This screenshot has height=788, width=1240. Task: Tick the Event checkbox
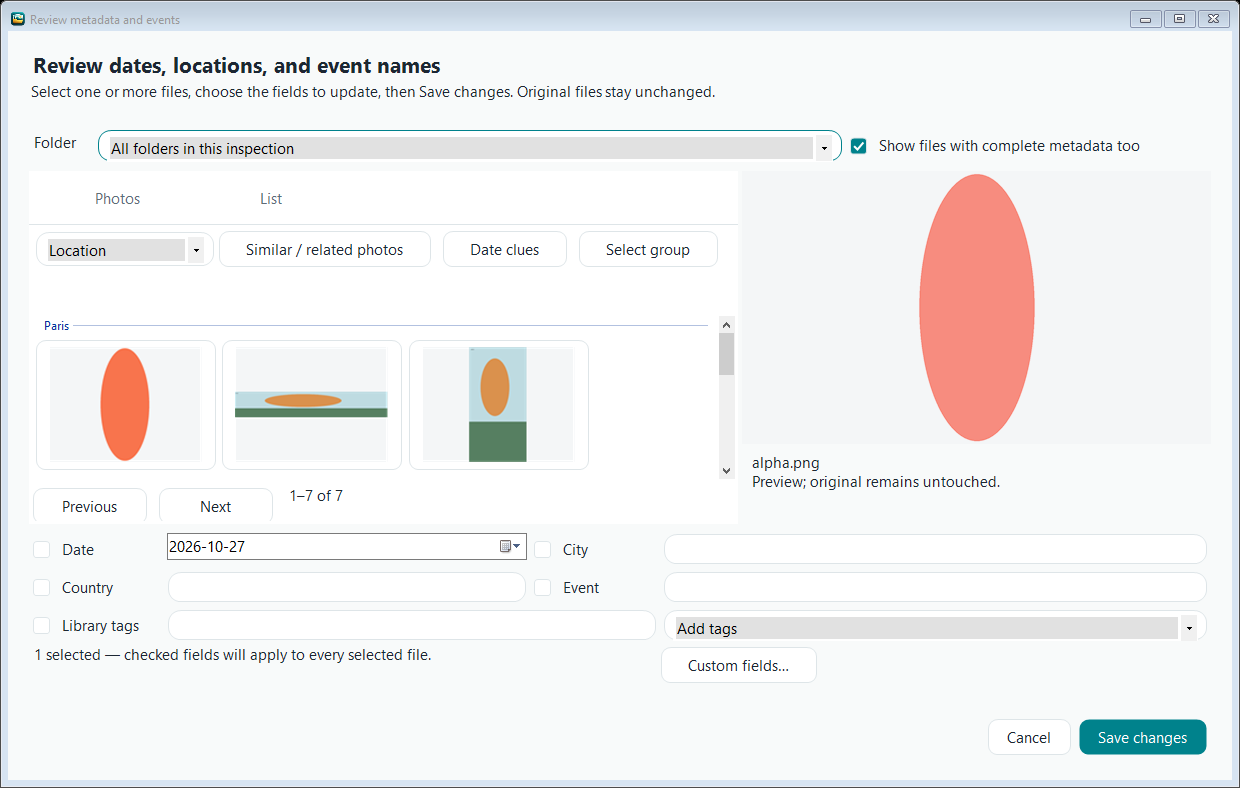point(542,588)
